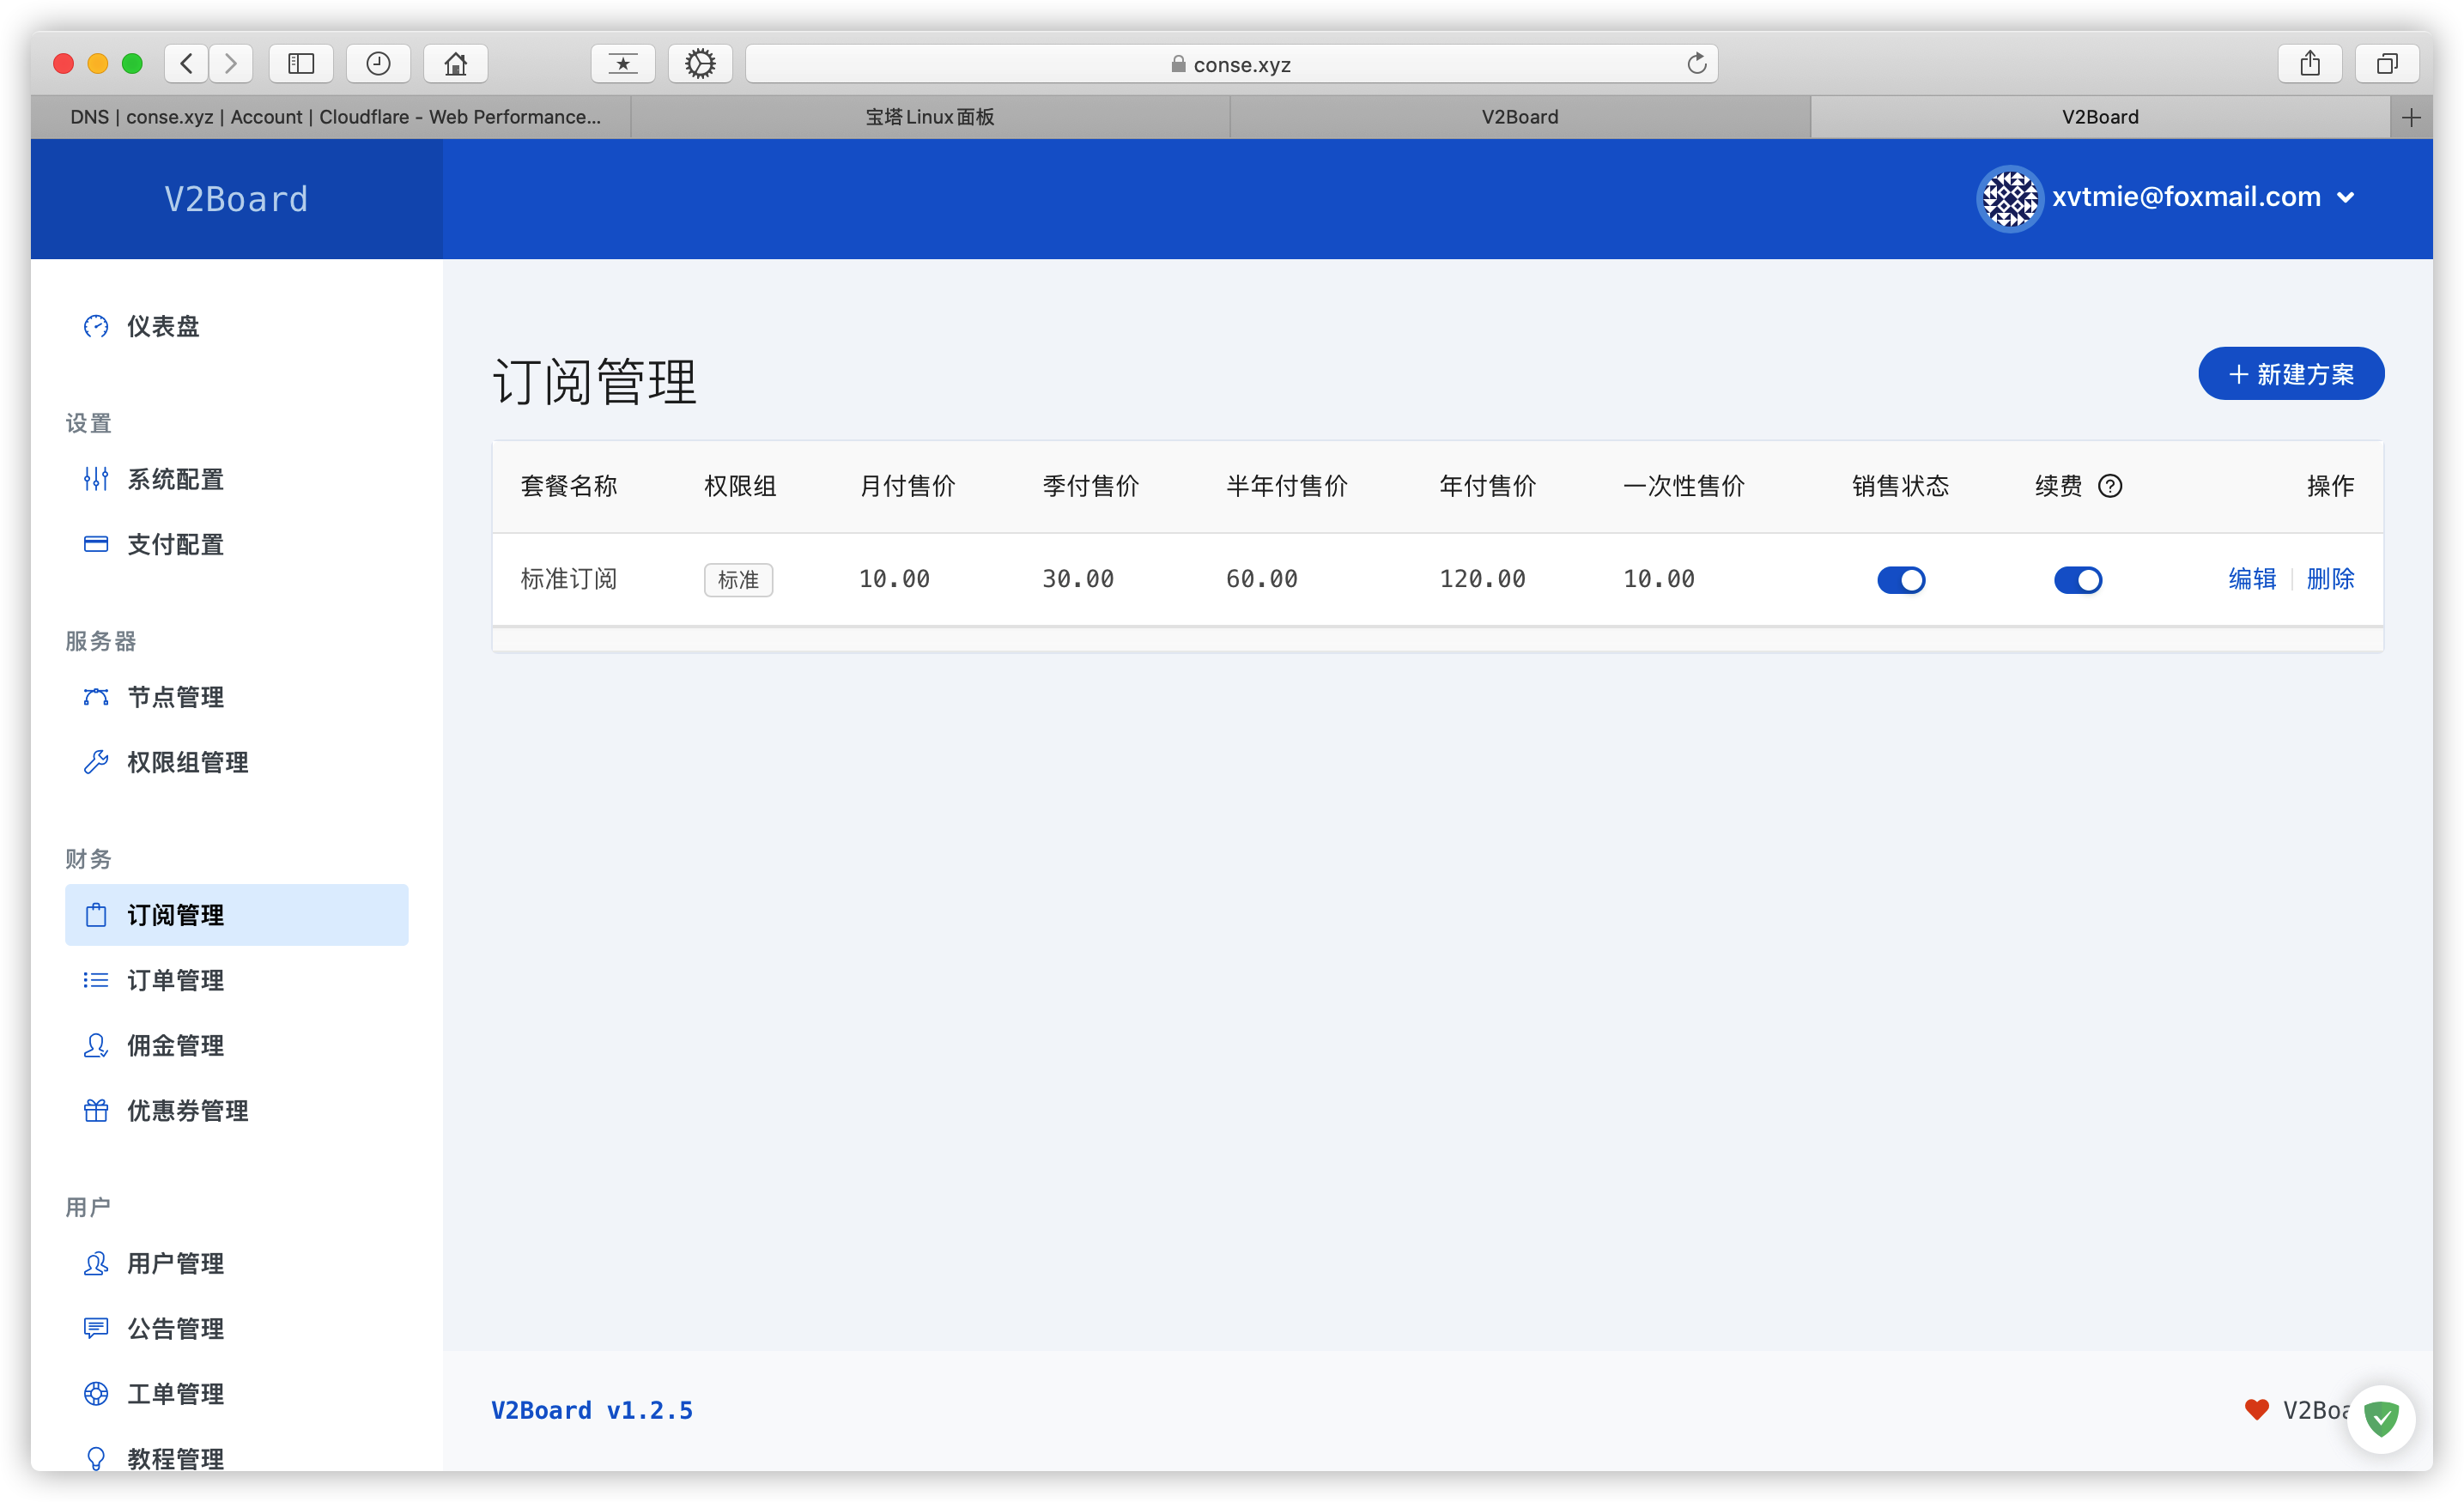Image resolution: width=2464 pixels, height=1502 pixels.
Task: Click the green shield badge icon
Action: point(2381,1418)
